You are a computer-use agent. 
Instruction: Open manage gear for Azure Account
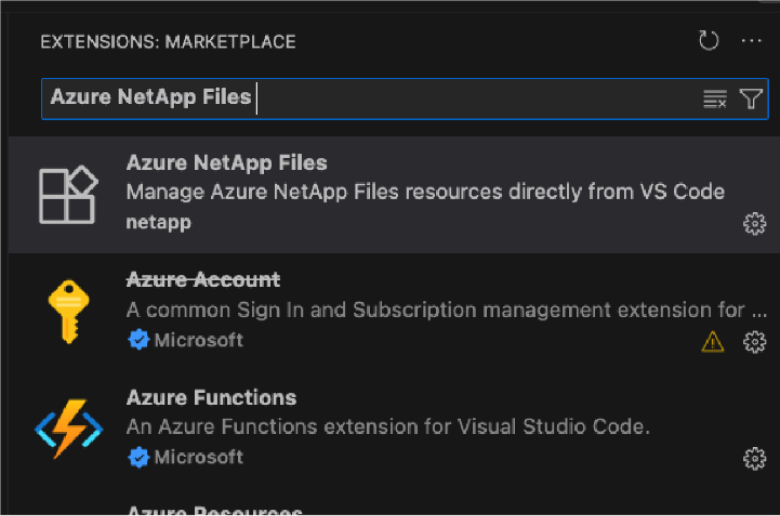click(x=755, y=342)
